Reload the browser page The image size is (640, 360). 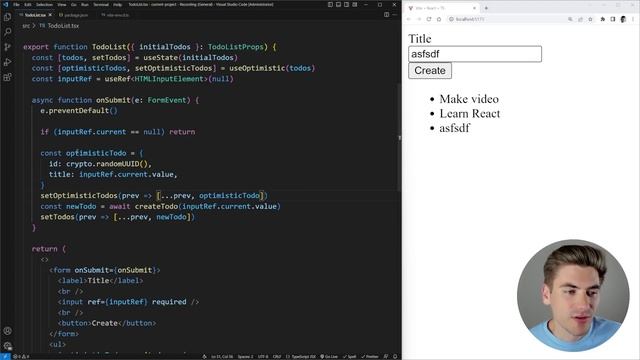(429, 19)
